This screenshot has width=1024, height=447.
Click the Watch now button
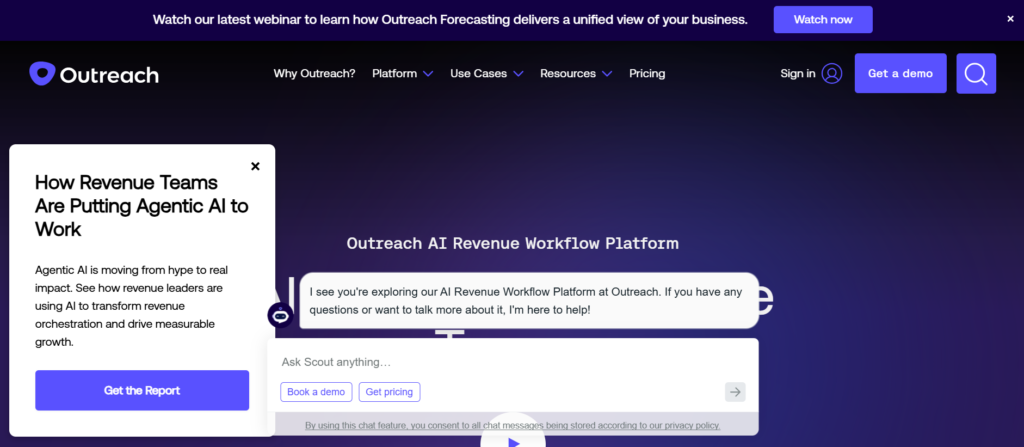click(x=823, y=19)
